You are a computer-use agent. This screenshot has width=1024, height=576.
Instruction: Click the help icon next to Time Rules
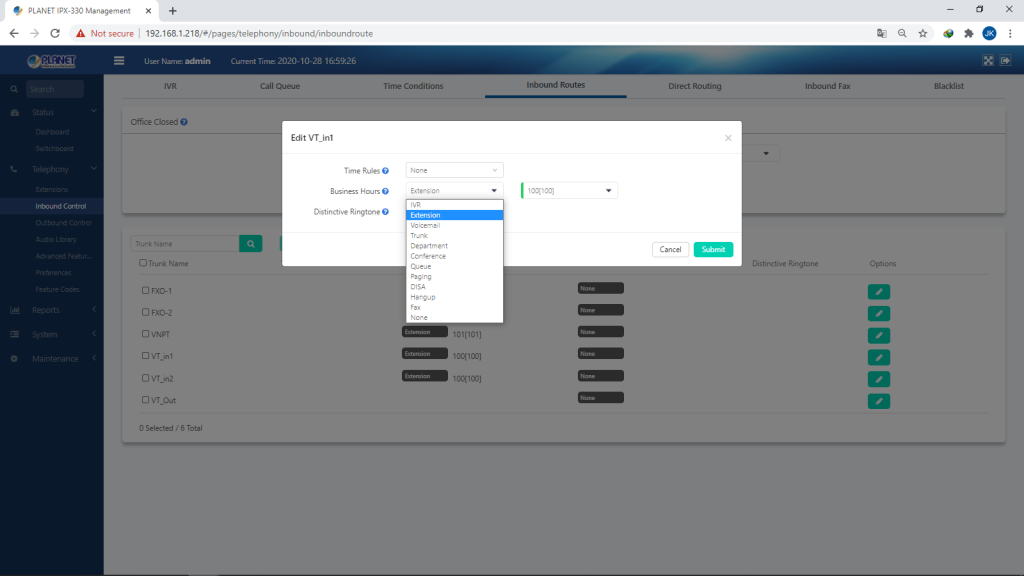pyautogui.click(x=385, y=170)
